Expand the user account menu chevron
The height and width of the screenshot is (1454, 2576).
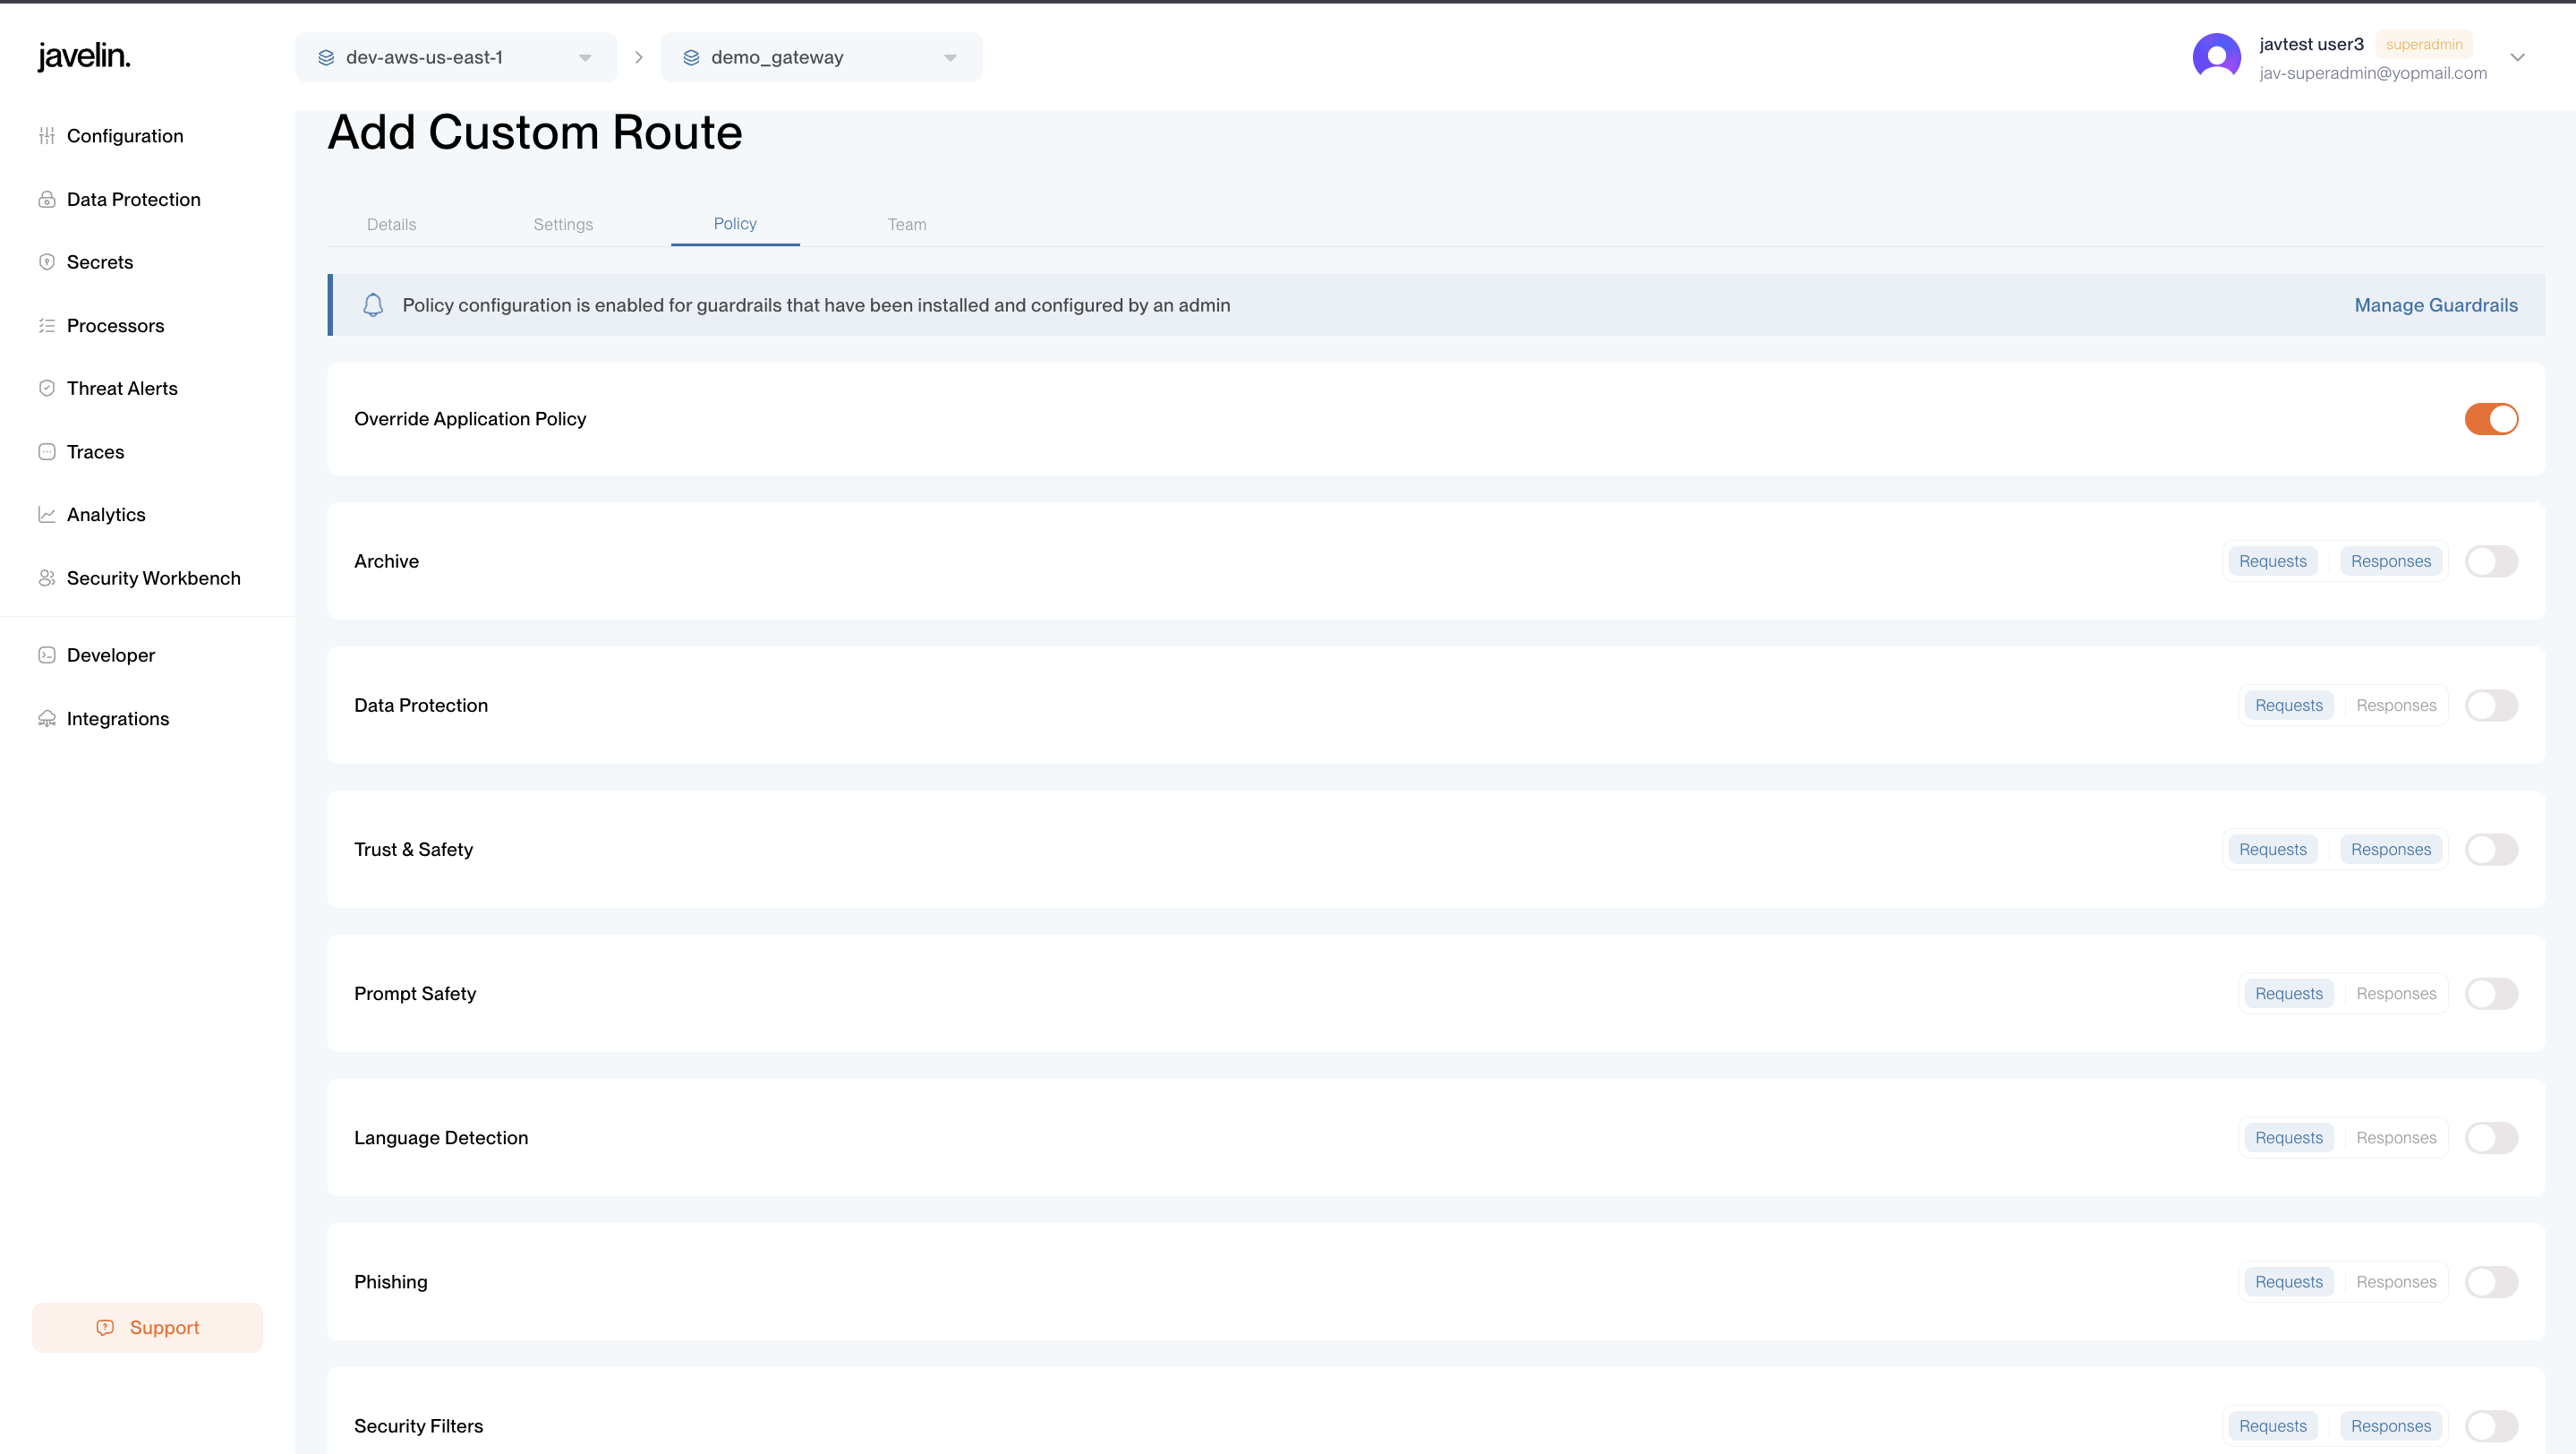[x=2518, y=58]
